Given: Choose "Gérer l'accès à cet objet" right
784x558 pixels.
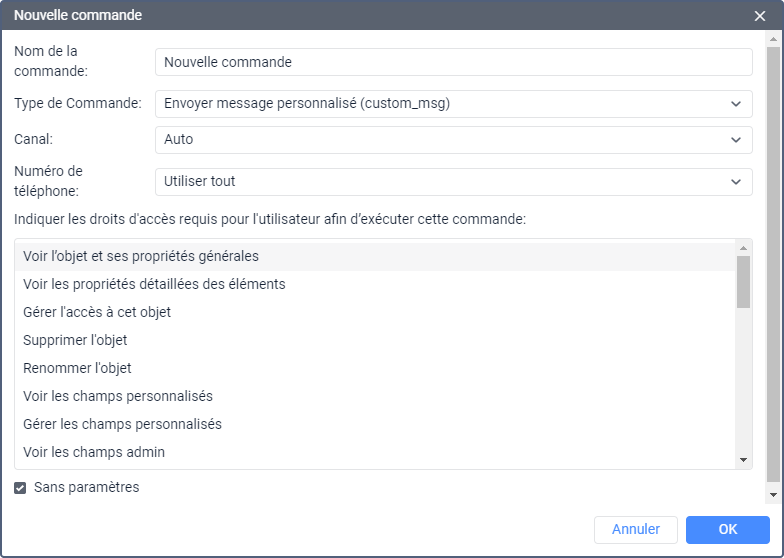Looking at the screenshot, I should [97, 312].
